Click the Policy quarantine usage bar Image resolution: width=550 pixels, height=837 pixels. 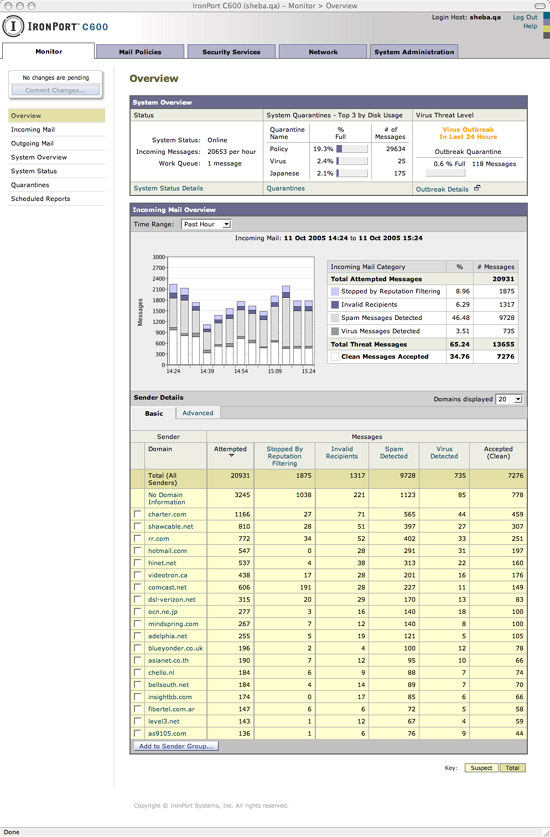[352, 149]
